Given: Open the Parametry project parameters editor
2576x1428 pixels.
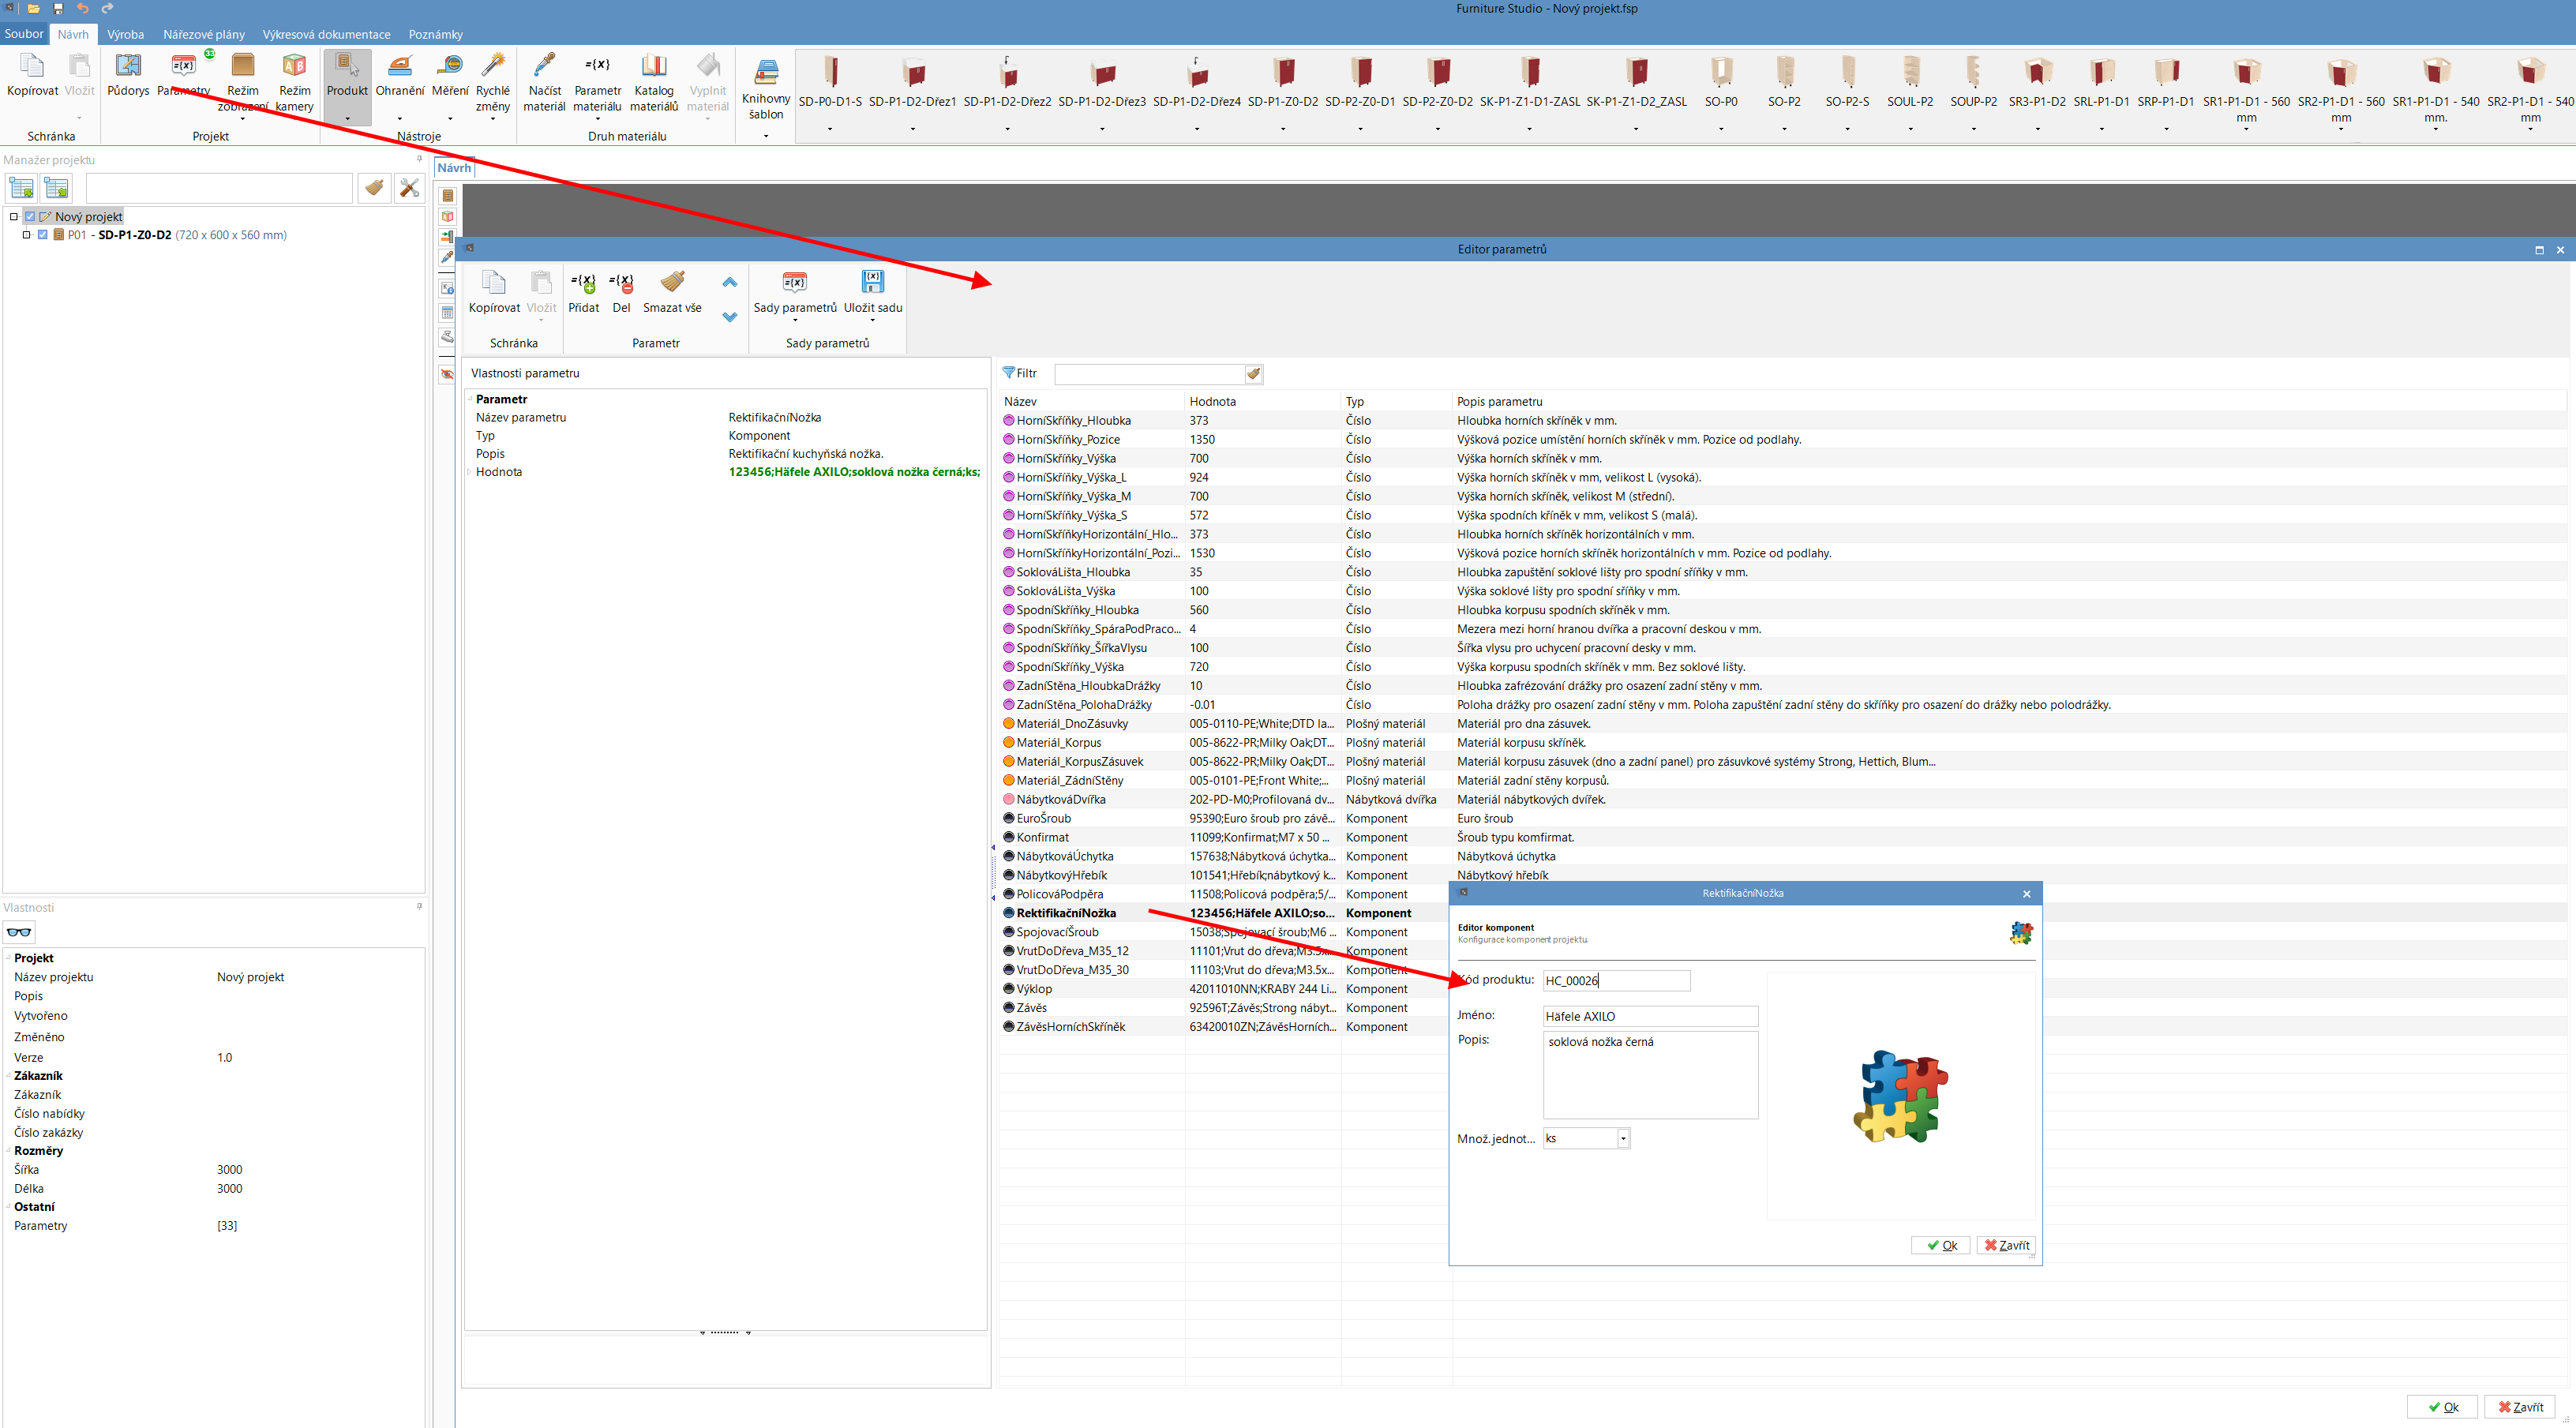Looking at the screenshot, I should (184, 75).
